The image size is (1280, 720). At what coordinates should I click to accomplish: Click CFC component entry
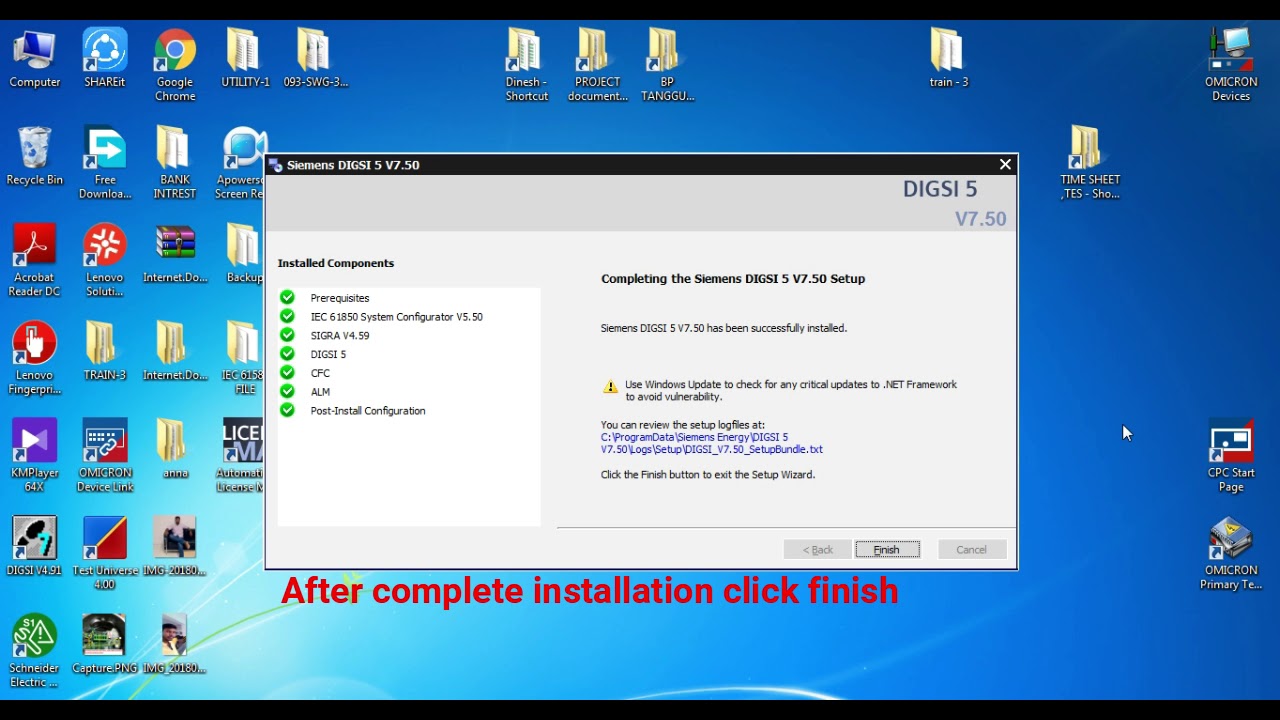point(320,373)
